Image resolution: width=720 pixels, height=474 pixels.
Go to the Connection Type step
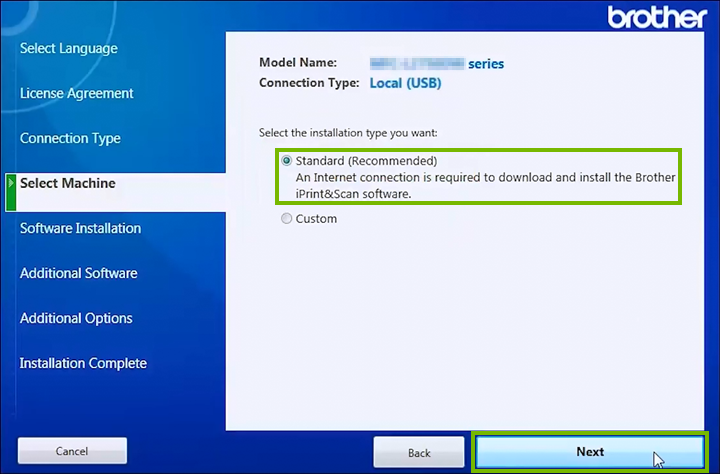point(70,138)
